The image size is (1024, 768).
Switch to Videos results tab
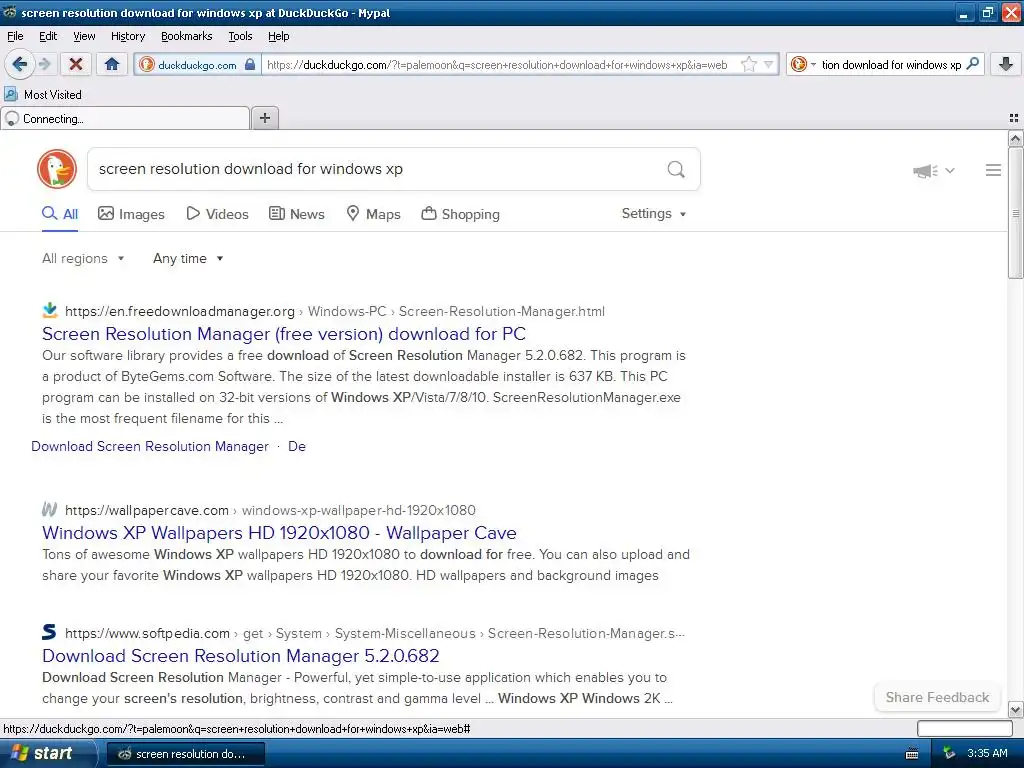pyautogui.click(x=217, y=214)
